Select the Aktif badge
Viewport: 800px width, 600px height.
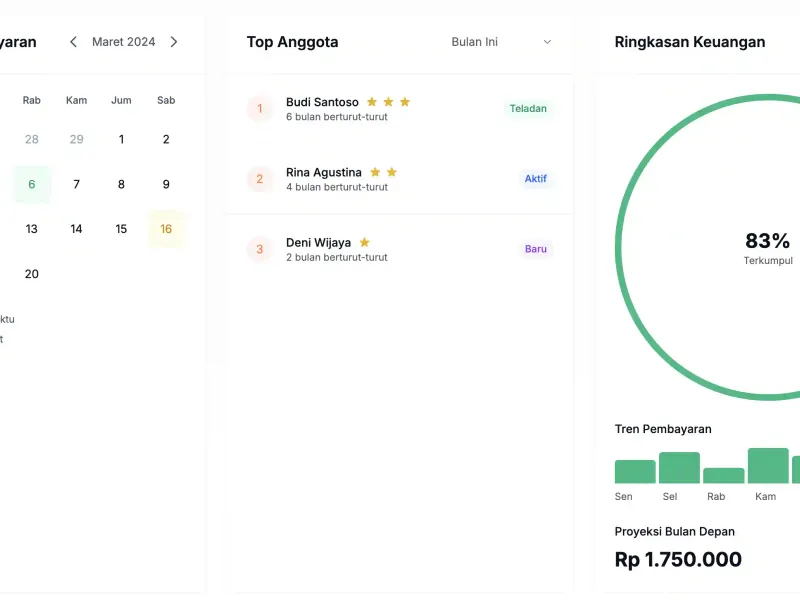[x=535, y=179]
